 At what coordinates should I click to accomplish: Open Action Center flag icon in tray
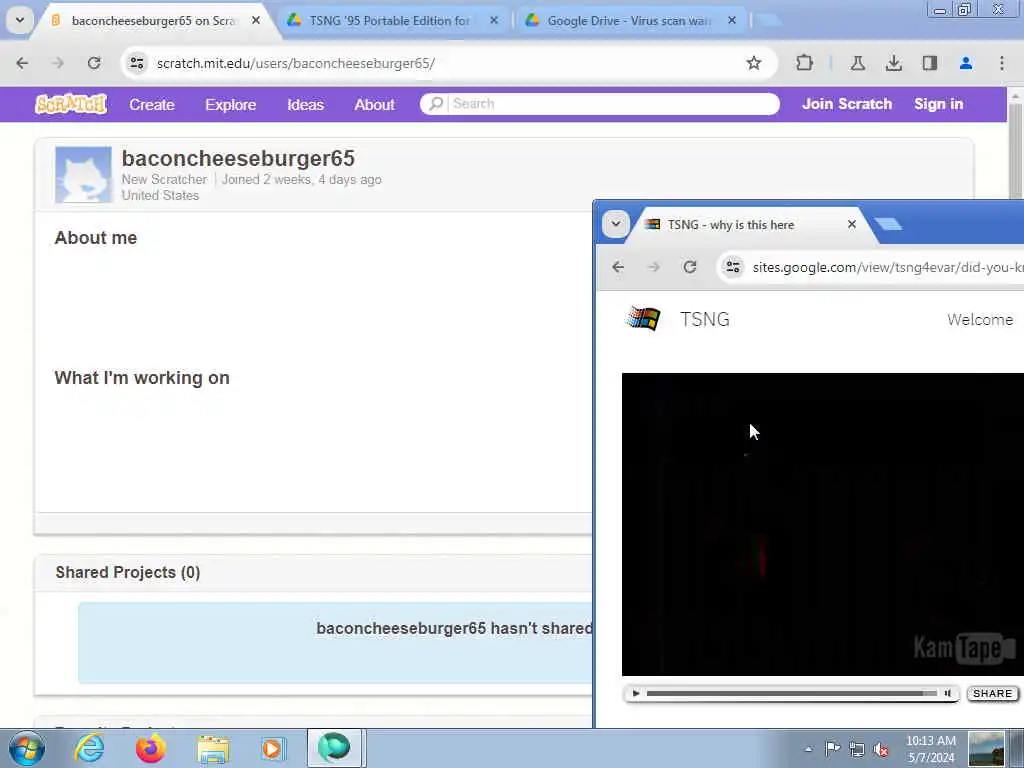click(x=833, y=749)
